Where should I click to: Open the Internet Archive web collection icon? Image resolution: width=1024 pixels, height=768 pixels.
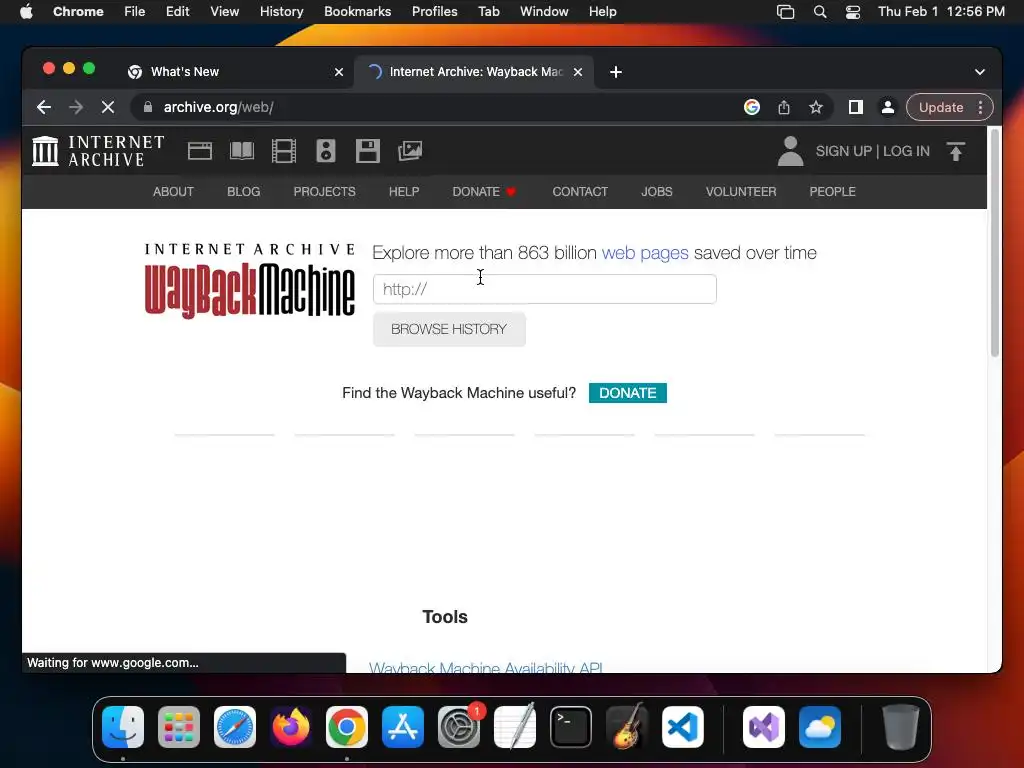pos(200,151)
